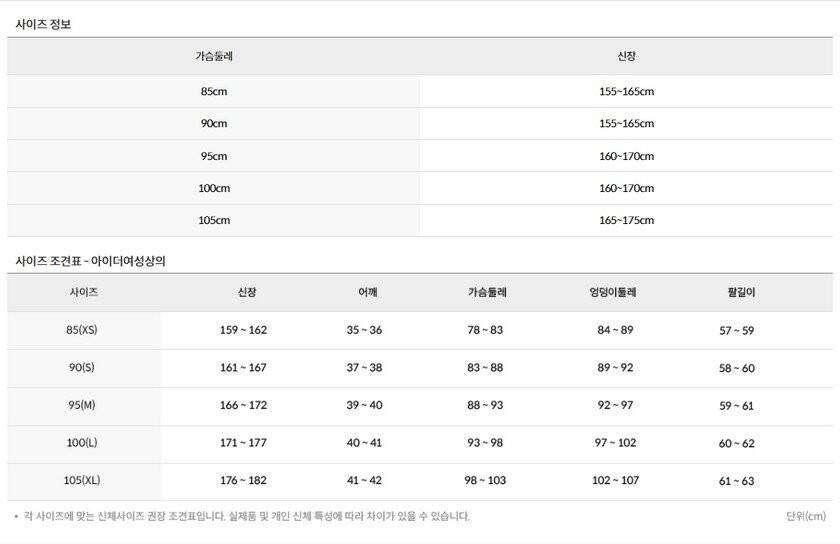
Task: Click the 105cm chest measurement cell
Action: (x=213, y=220)
